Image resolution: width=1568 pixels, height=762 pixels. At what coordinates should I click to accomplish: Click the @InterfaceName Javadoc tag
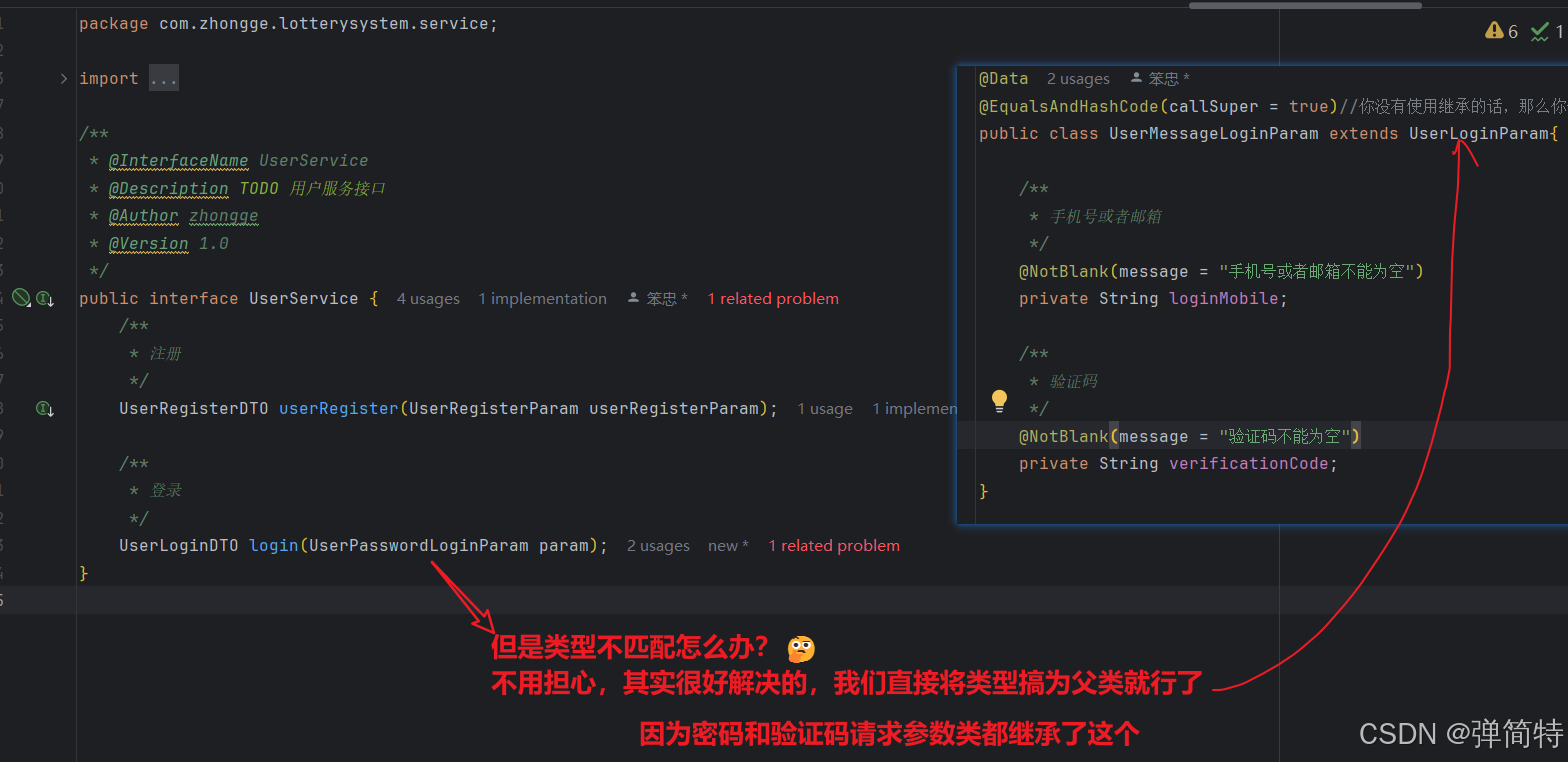(x=179, y=160)
